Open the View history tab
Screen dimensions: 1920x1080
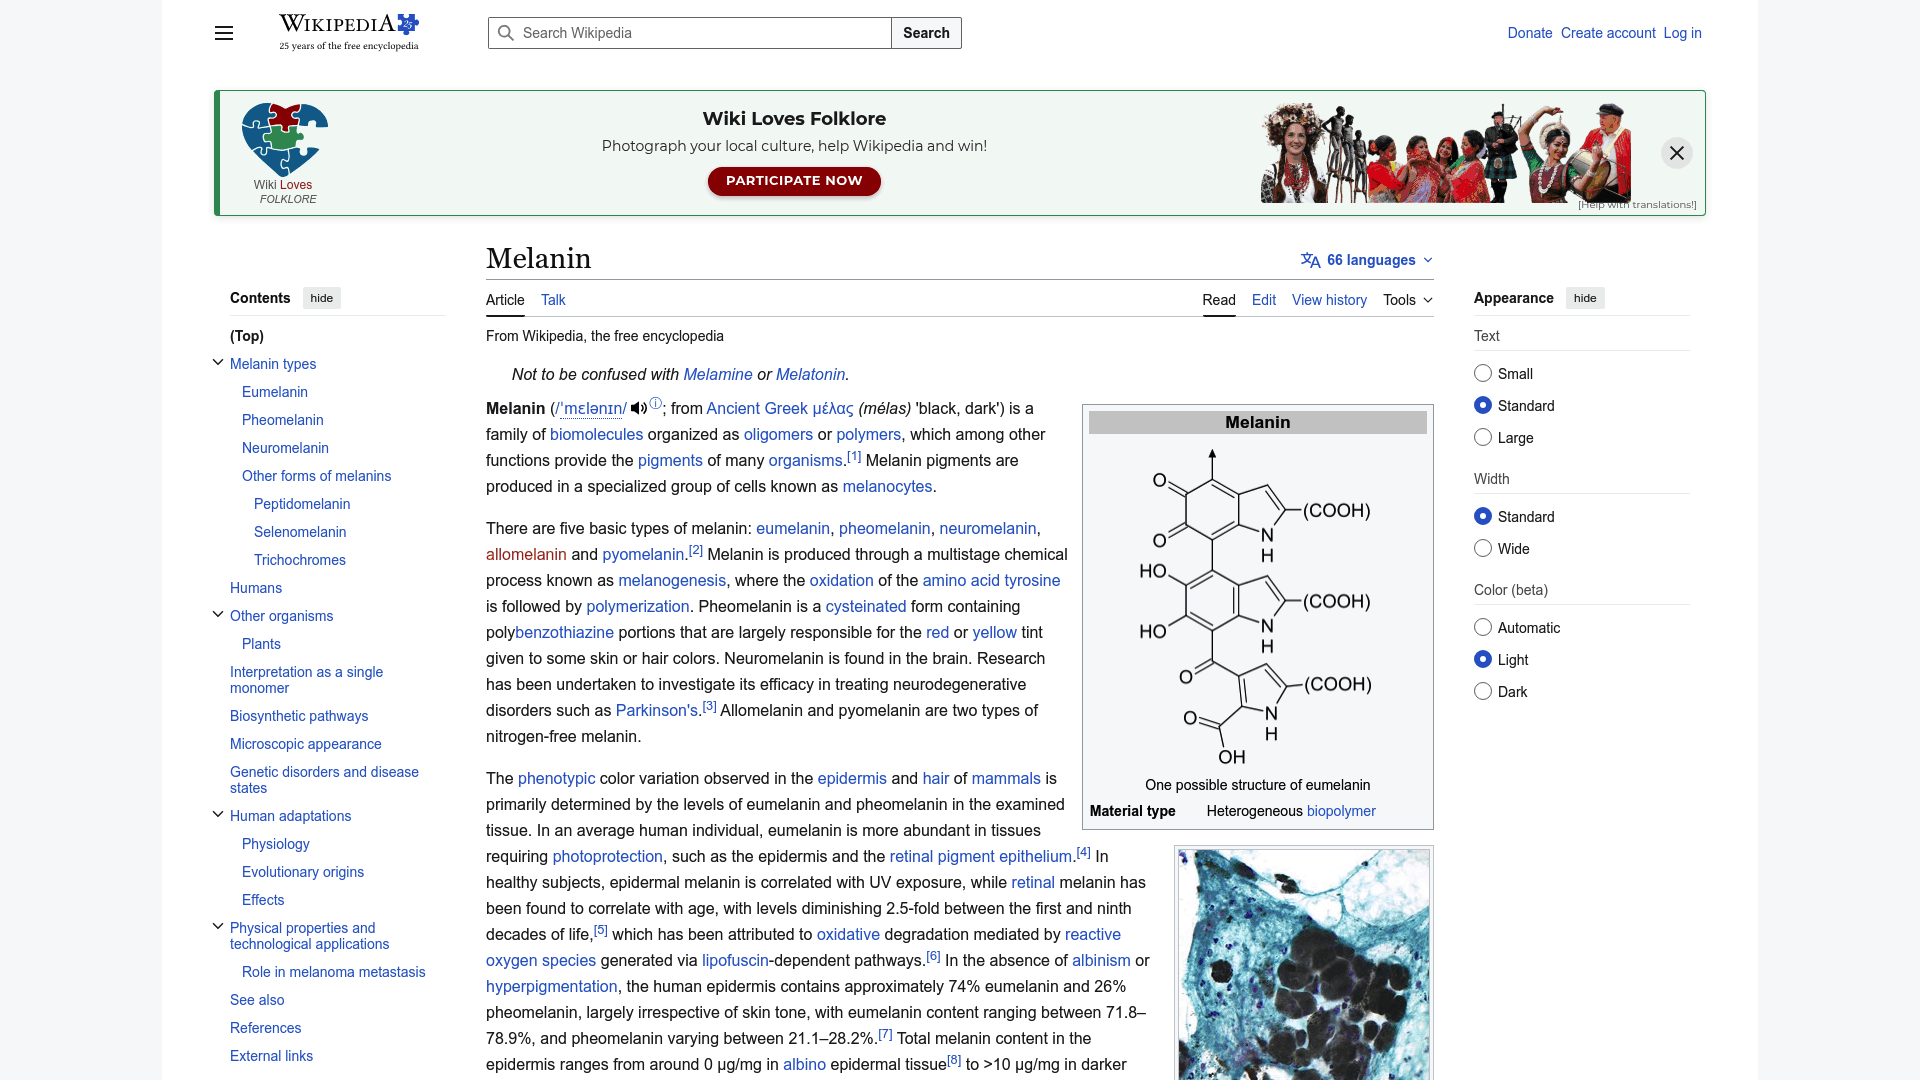tap(1329, 300)
